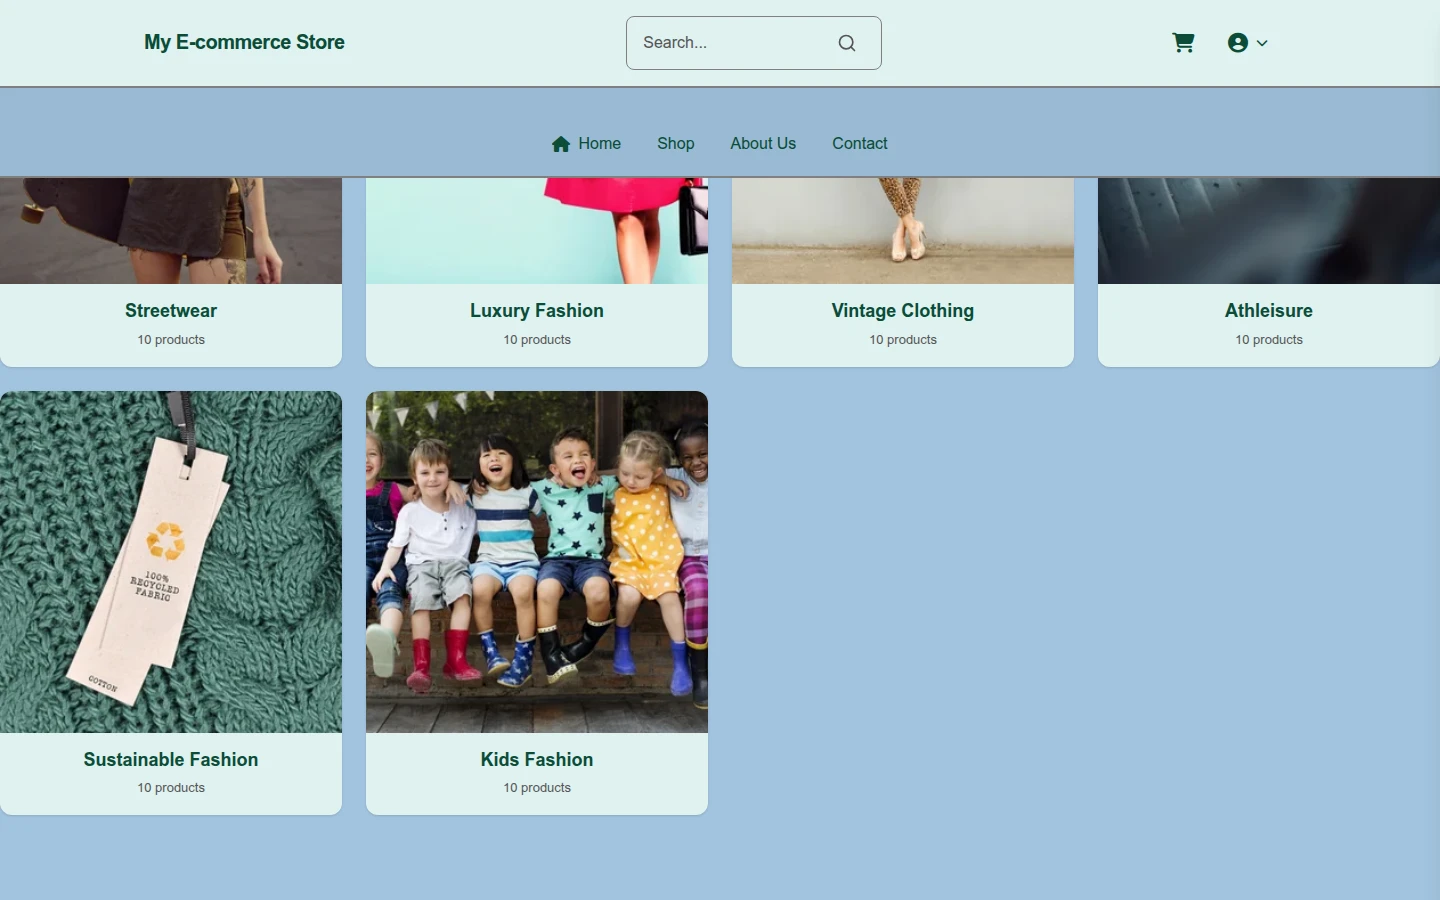Click the Kids Fashion children photo
This screenshot has width=1440, height=900.
point(537,562)
